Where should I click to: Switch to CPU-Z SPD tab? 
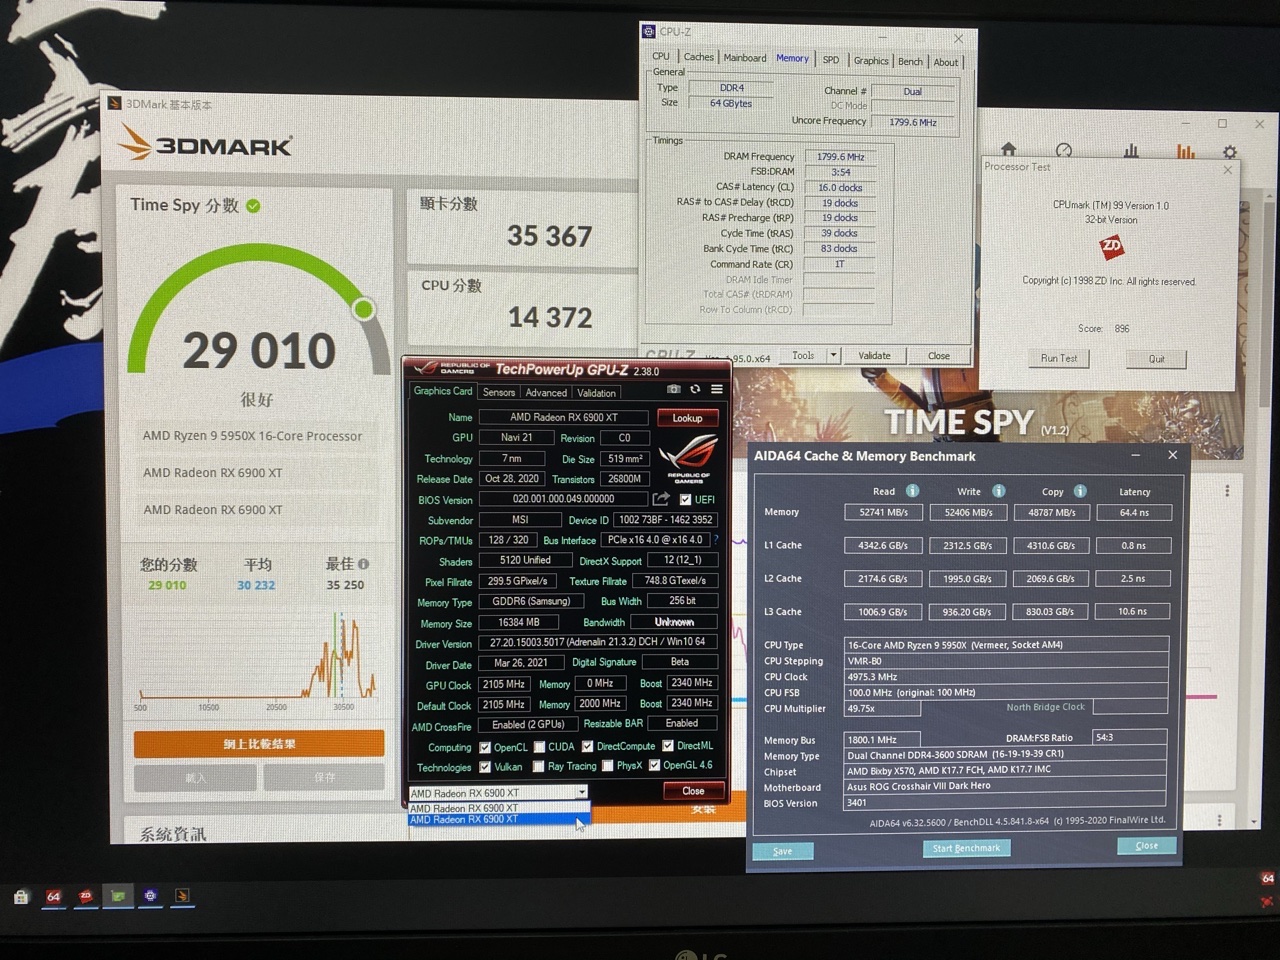click(x=831, y=60)
